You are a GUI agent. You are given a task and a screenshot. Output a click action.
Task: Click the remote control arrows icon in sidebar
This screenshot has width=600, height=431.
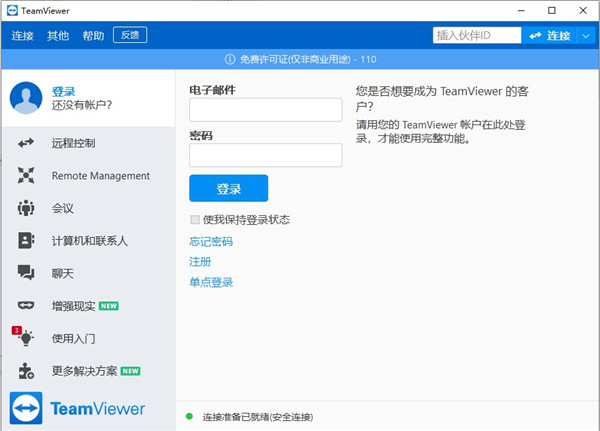click(26, 143)
